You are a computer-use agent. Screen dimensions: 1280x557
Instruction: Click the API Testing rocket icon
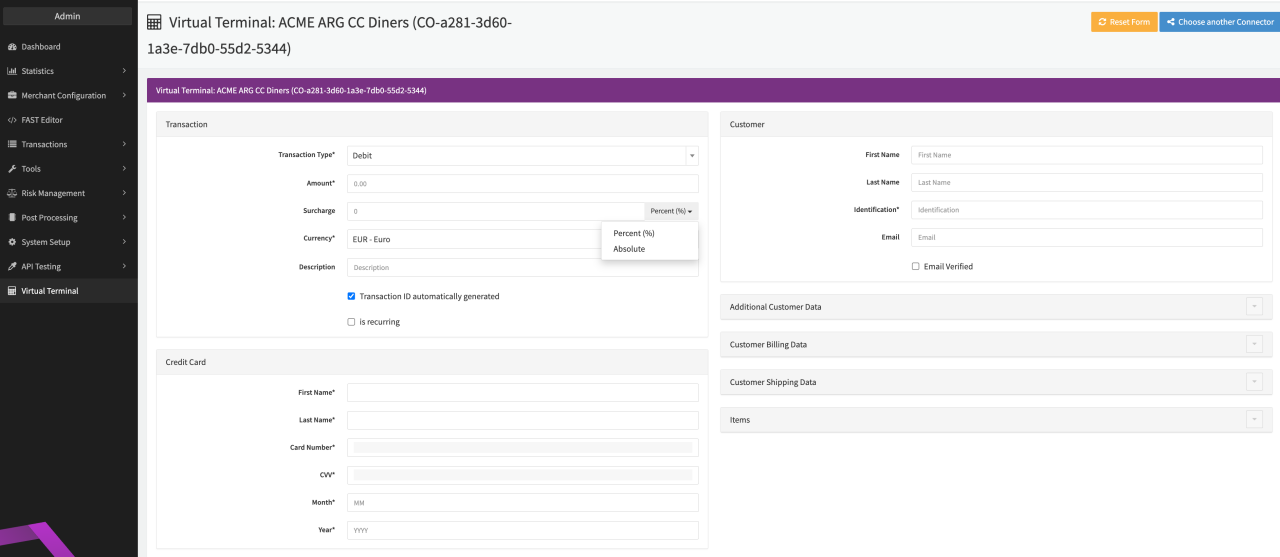click(x=11, y=267)
